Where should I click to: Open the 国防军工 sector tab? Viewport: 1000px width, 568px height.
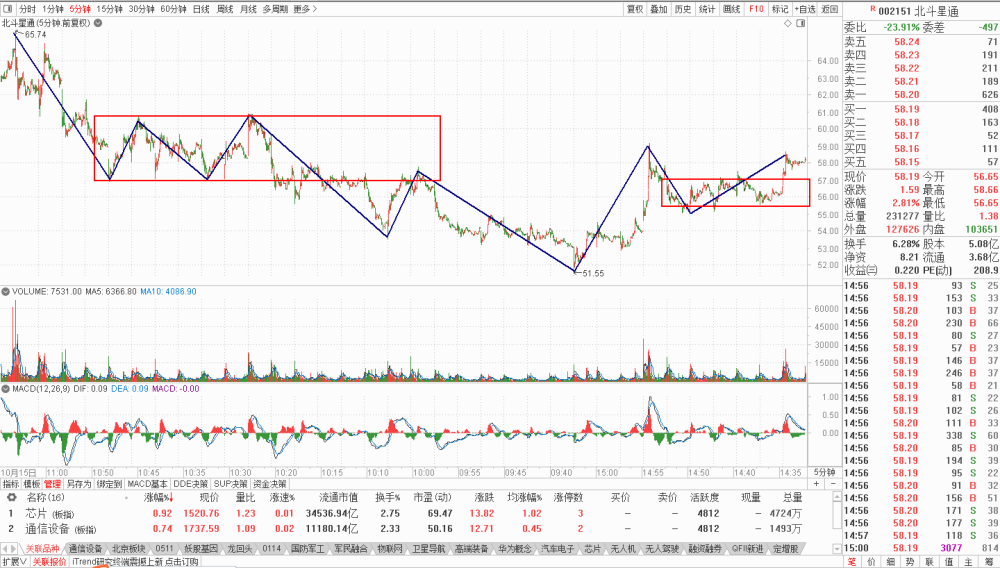click(309, 548)
